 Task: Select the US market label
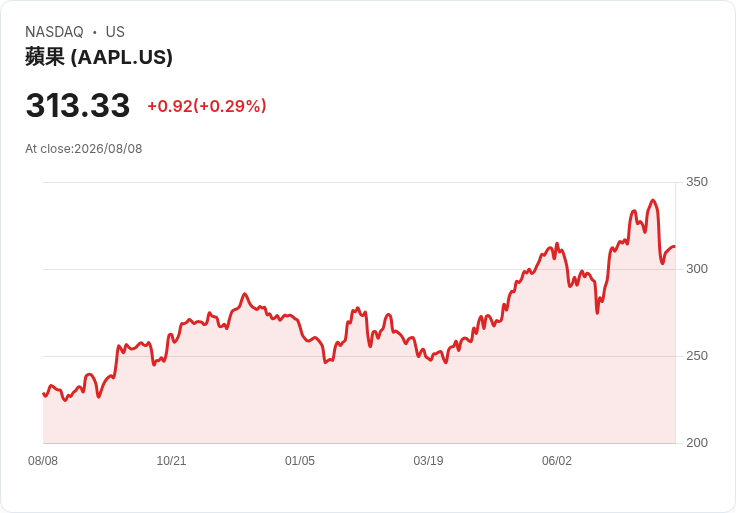pyautogui.click(x=115, y=32)
